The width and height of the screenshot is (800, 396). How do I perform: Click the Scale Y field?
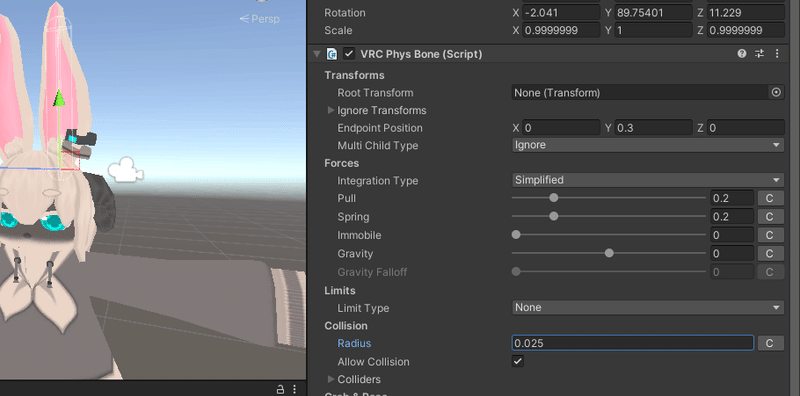(x=654, y=30)
